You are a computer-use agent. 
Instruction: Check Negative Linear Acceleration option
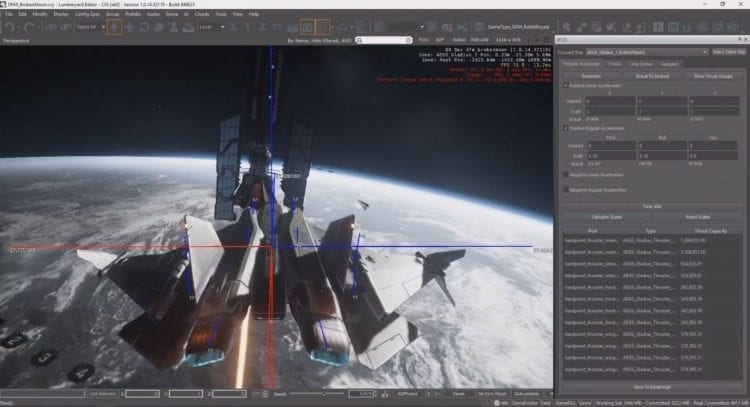coord(567,173)
